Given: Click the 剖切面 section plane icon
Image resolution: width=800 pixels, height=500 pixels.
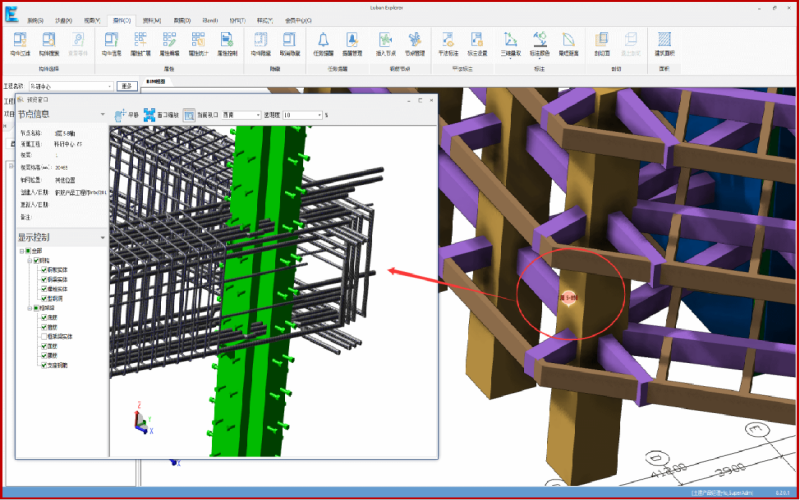Looking at the screenshot, I should click(x=602, y=40).
